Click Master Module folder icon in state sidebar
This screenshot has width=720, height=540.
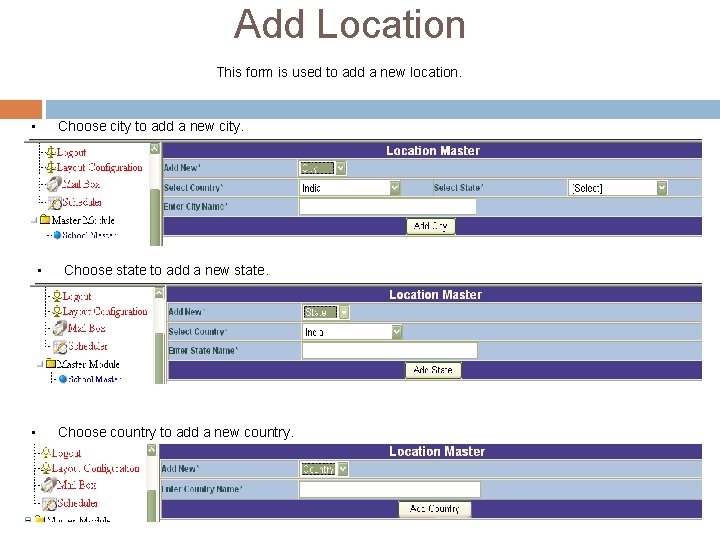pos(51,364)
